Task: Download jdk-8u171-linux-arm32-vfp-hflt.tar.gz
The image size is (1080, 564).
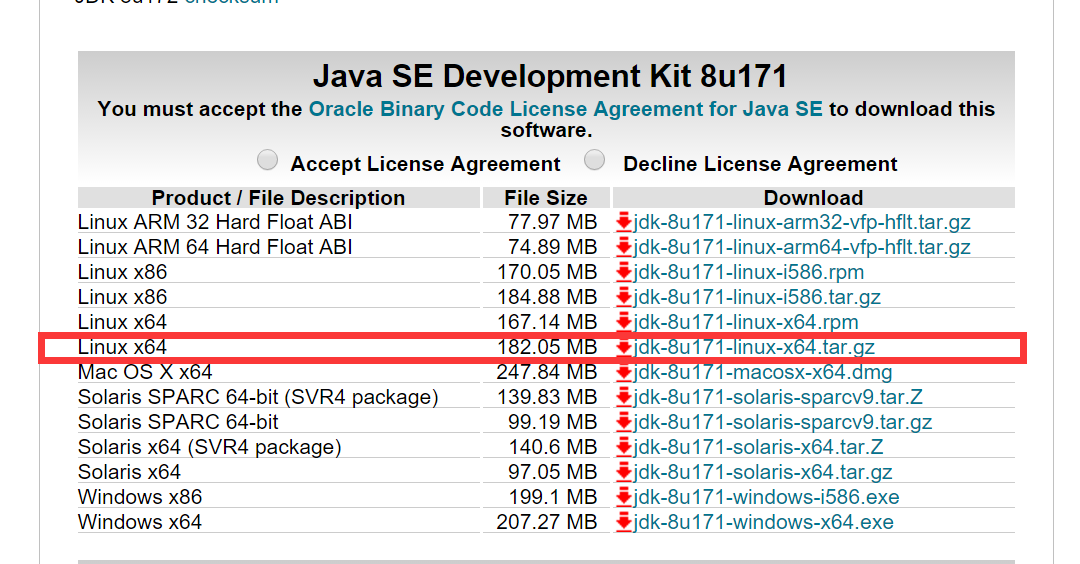Action: [802, 222]
